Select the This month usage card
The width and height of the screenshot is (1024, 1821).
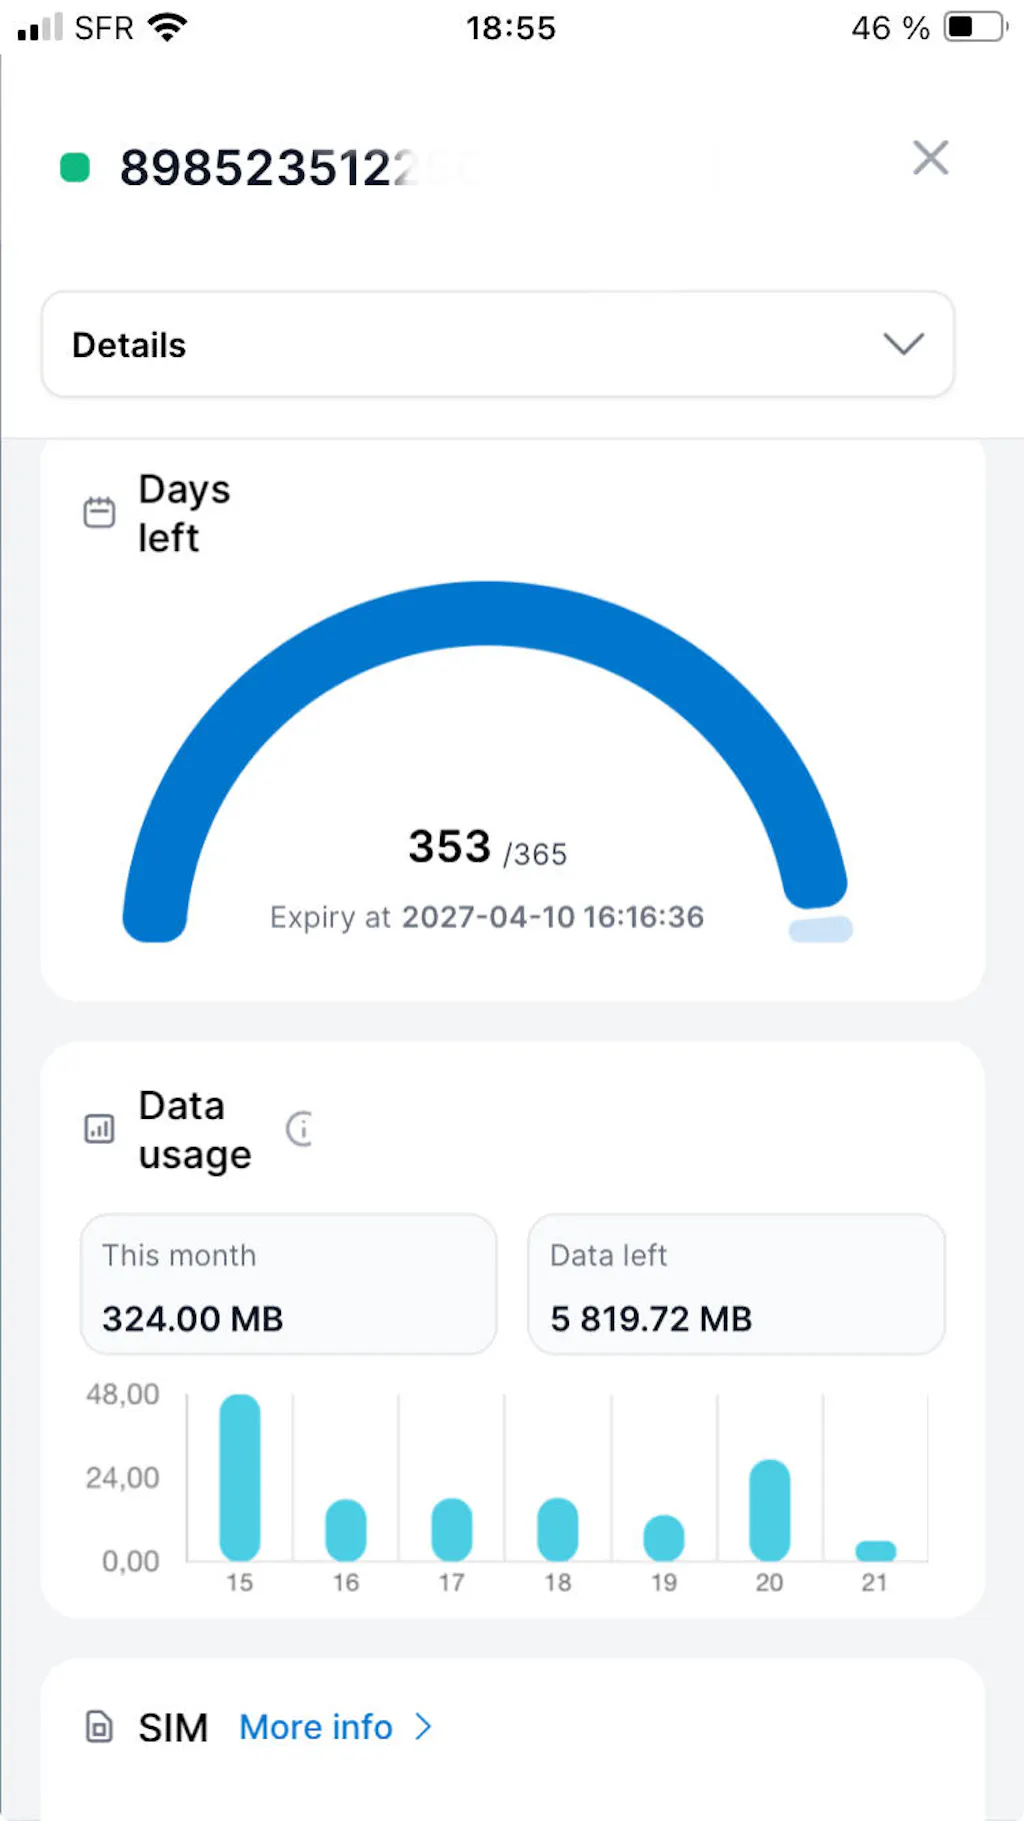coord(288,1285)
